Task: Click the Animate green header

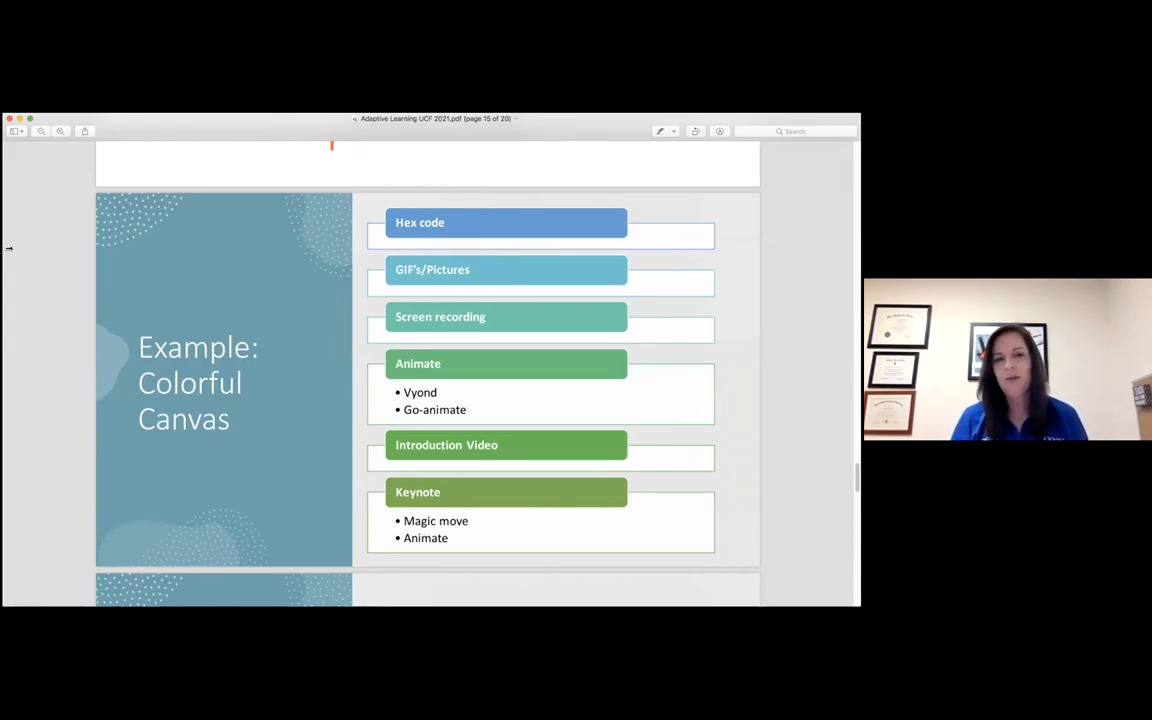Action: click(506, 364)
